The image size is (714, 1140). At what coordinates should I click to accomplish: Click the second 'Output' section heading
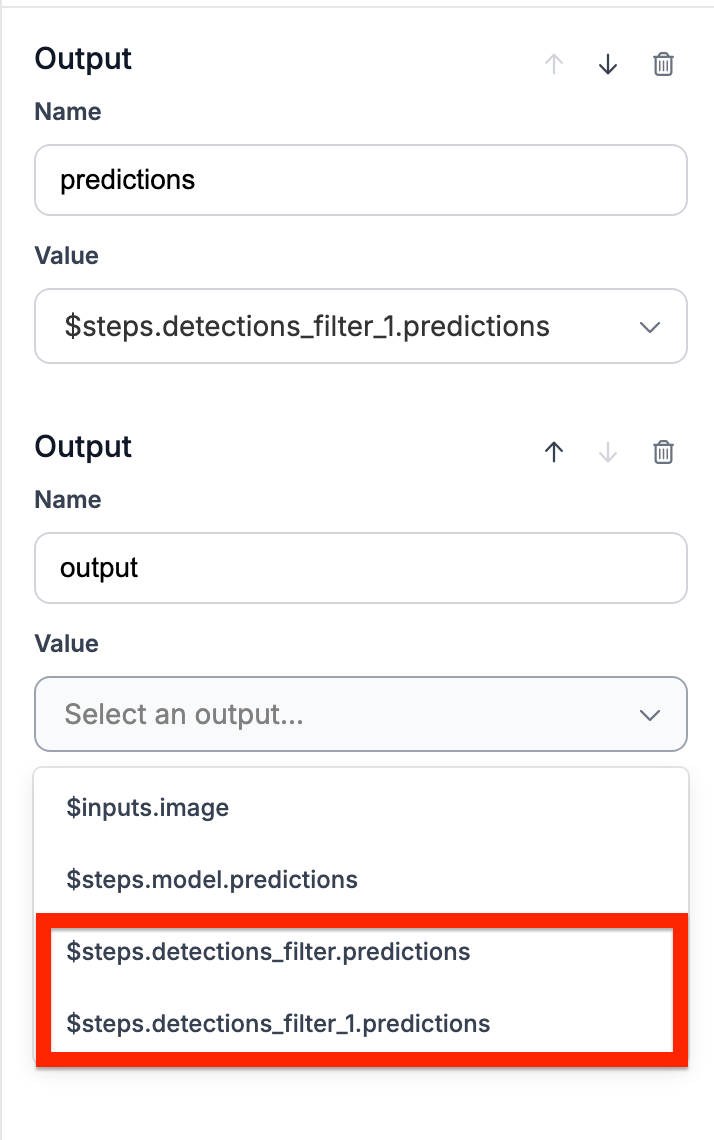[x=83, y=447]
